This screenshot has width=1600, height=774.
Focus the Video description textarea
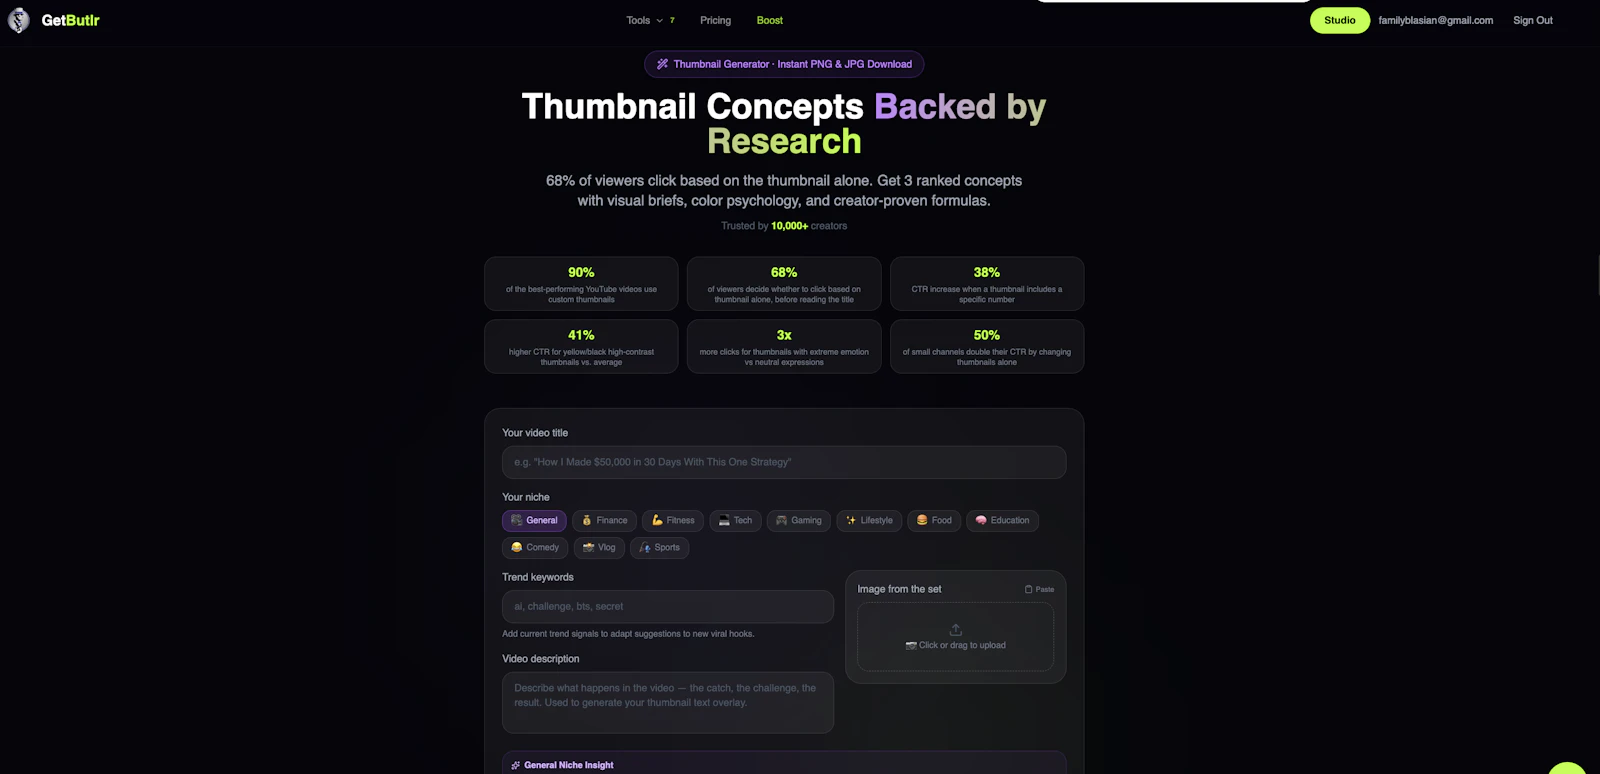coord(668,702)
